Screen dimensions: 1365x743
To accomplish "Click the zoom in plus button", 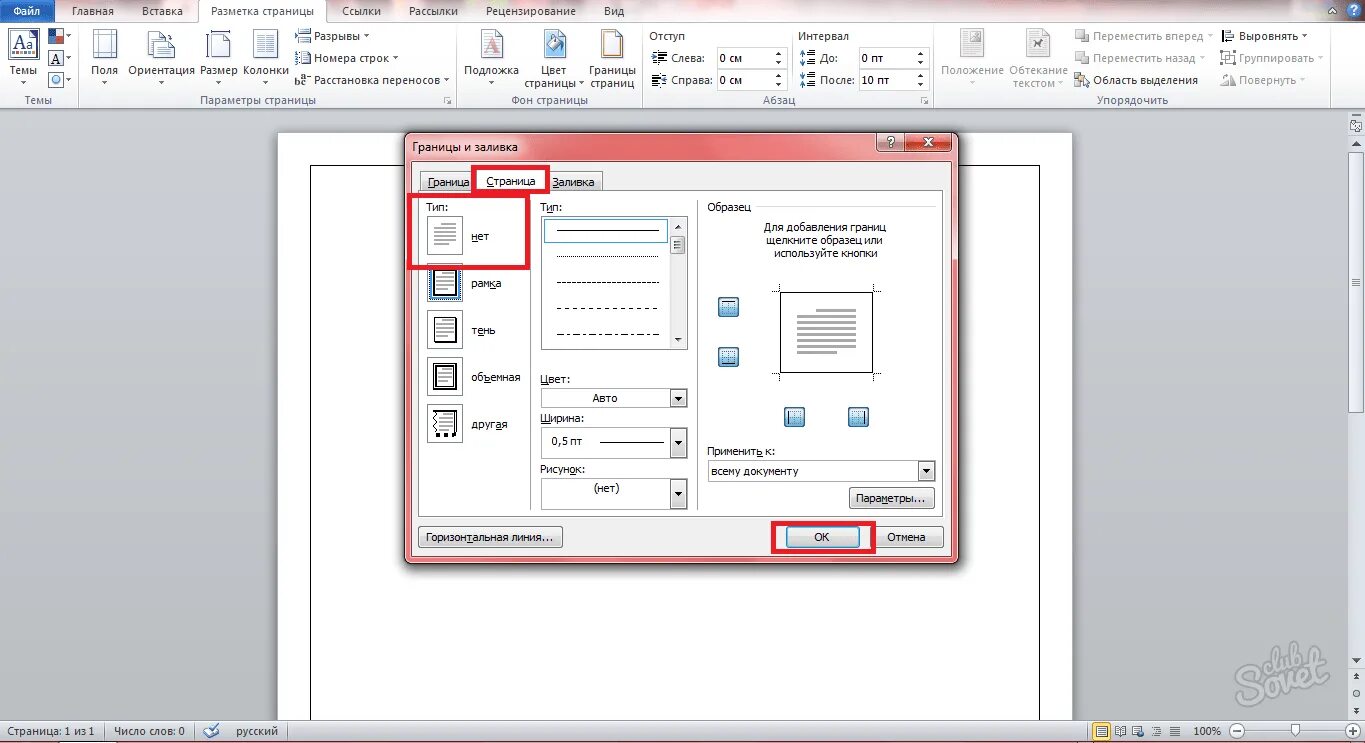I will (1353, 731).
